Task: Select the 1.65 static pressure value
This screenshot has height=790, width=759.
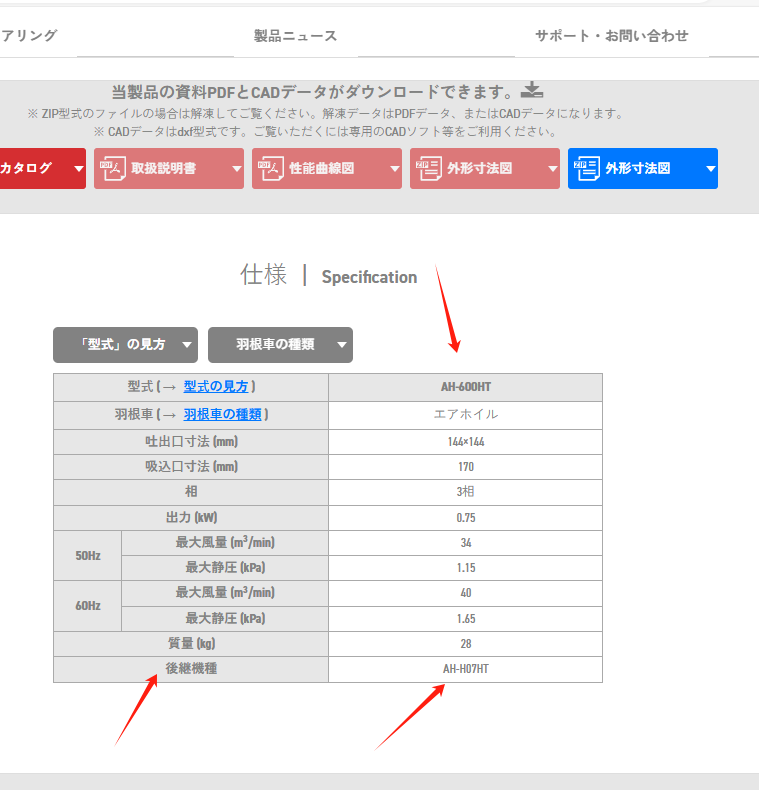Action: coord(466,619)
